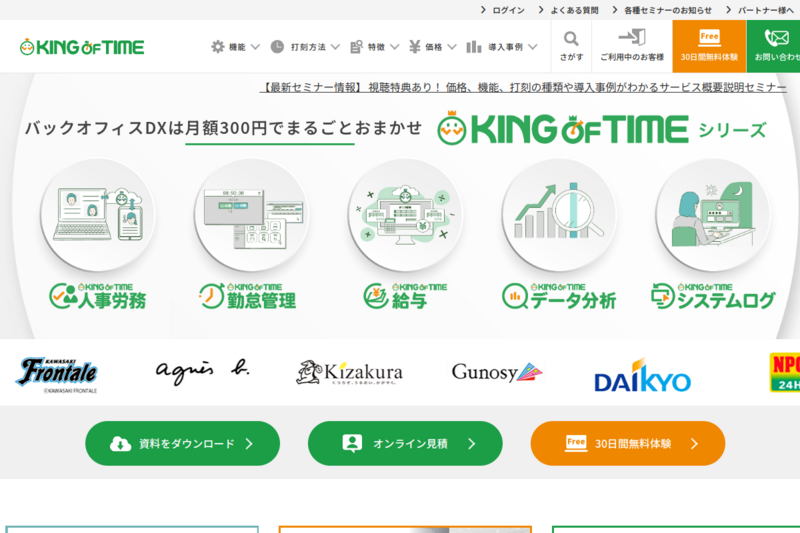
Task: Expand the 価格 dropdown chevron
Action: [x=452, y=47]
